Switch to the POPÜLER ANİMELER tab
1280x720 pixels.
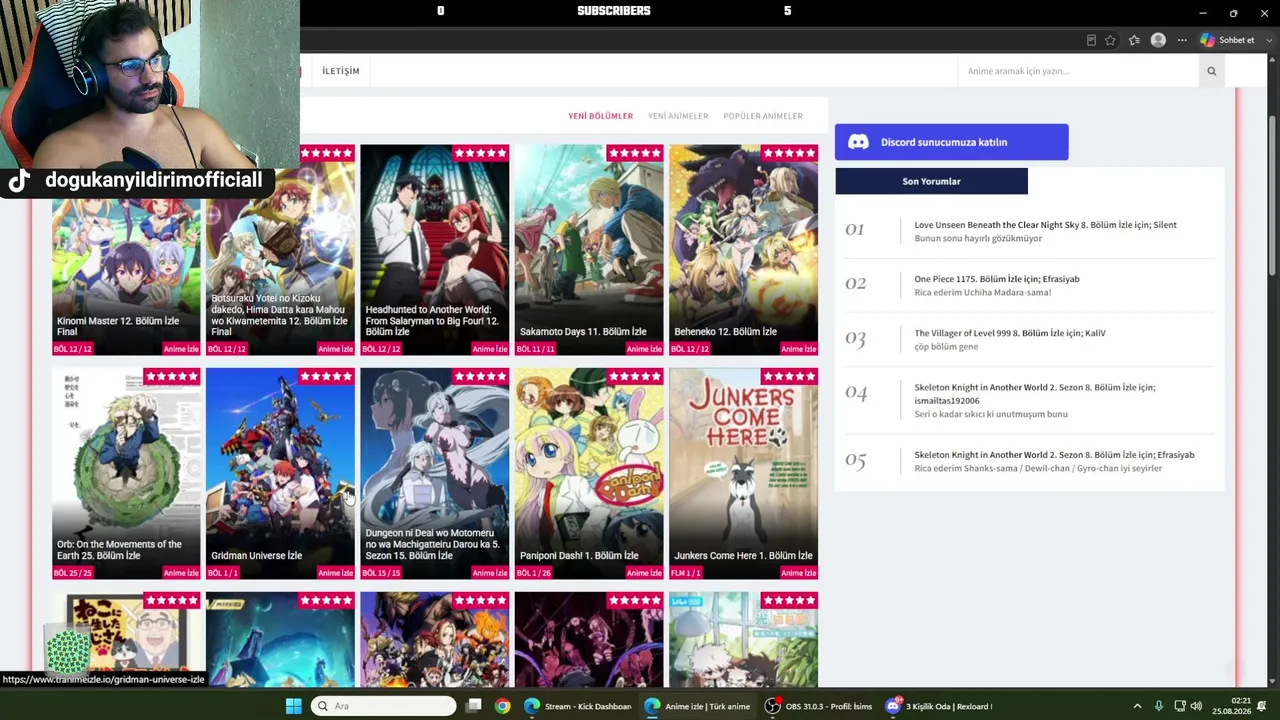(x=763, y=116)
